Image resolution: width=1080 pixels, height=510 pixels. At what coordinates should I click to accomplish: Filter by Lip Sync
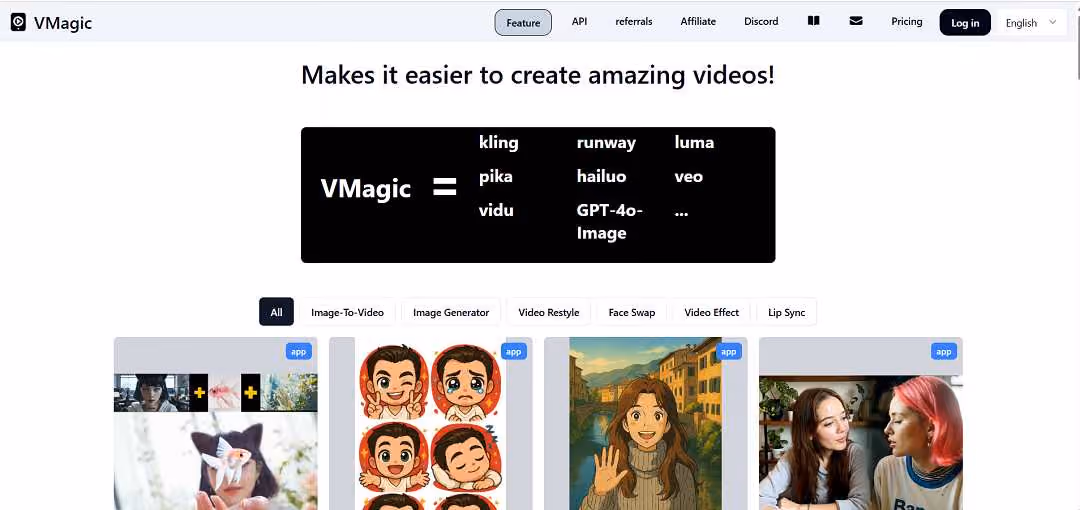tap(787, 312)
